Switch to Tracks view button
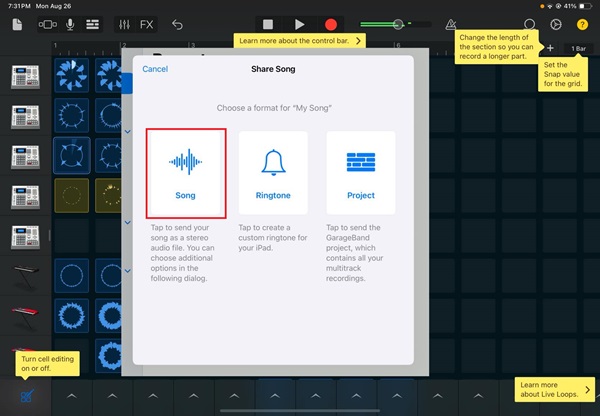Viewport: 600px width, 416px height. [x=92, y=23]
